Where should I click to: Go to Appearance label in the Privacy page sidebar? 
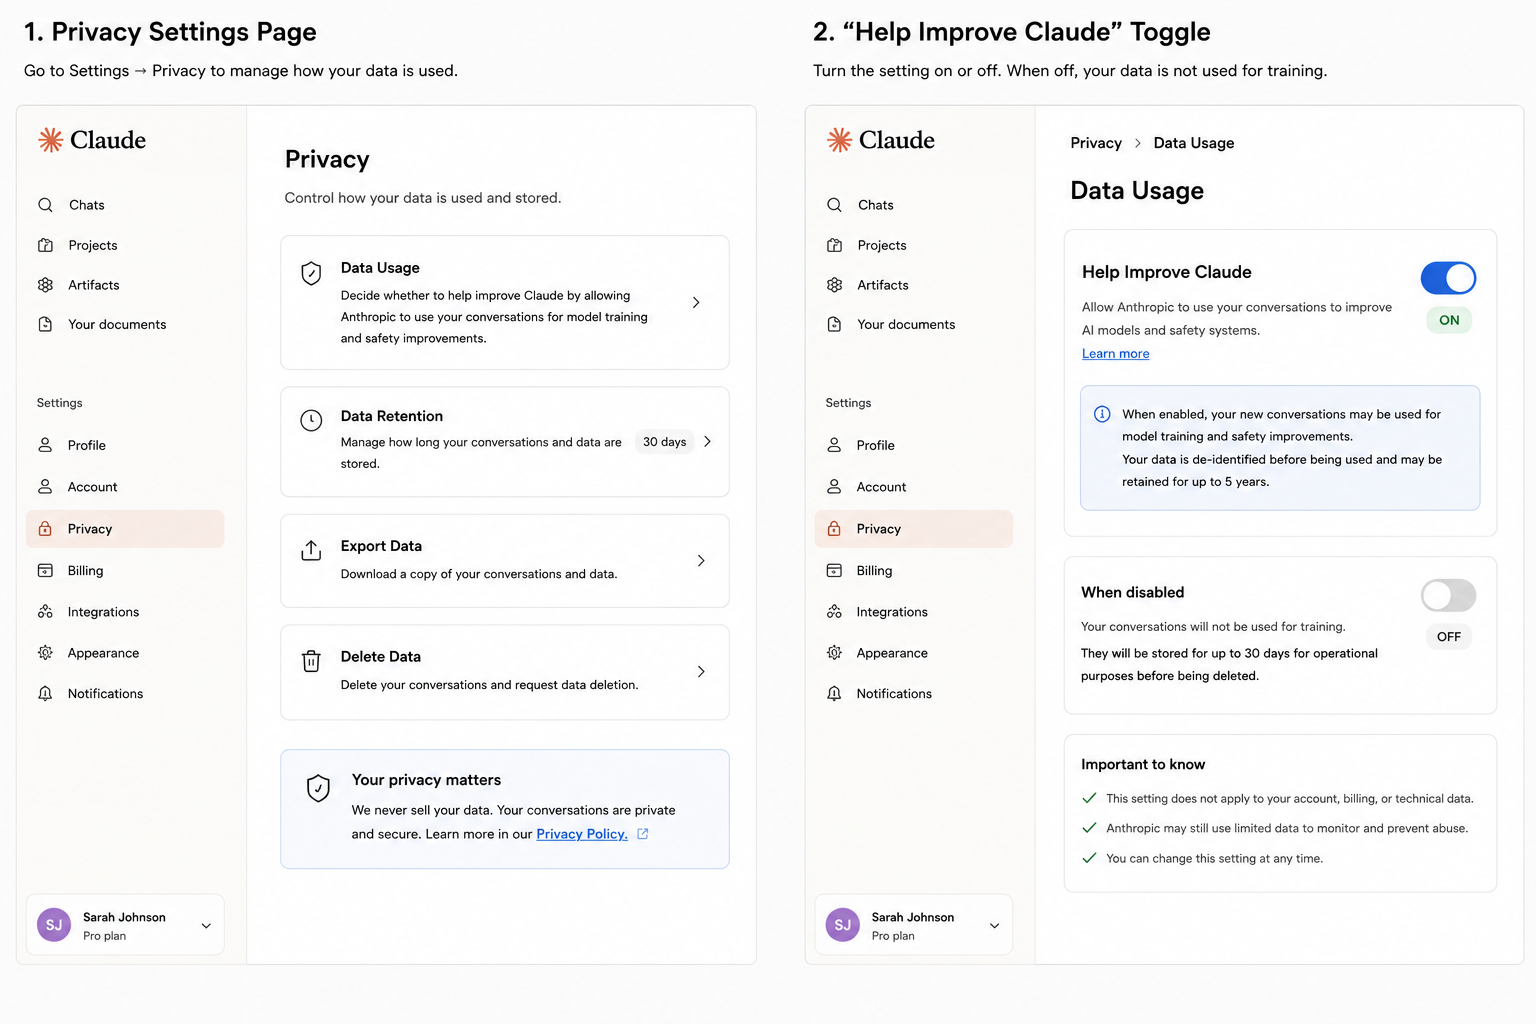(x=103, y=653)
